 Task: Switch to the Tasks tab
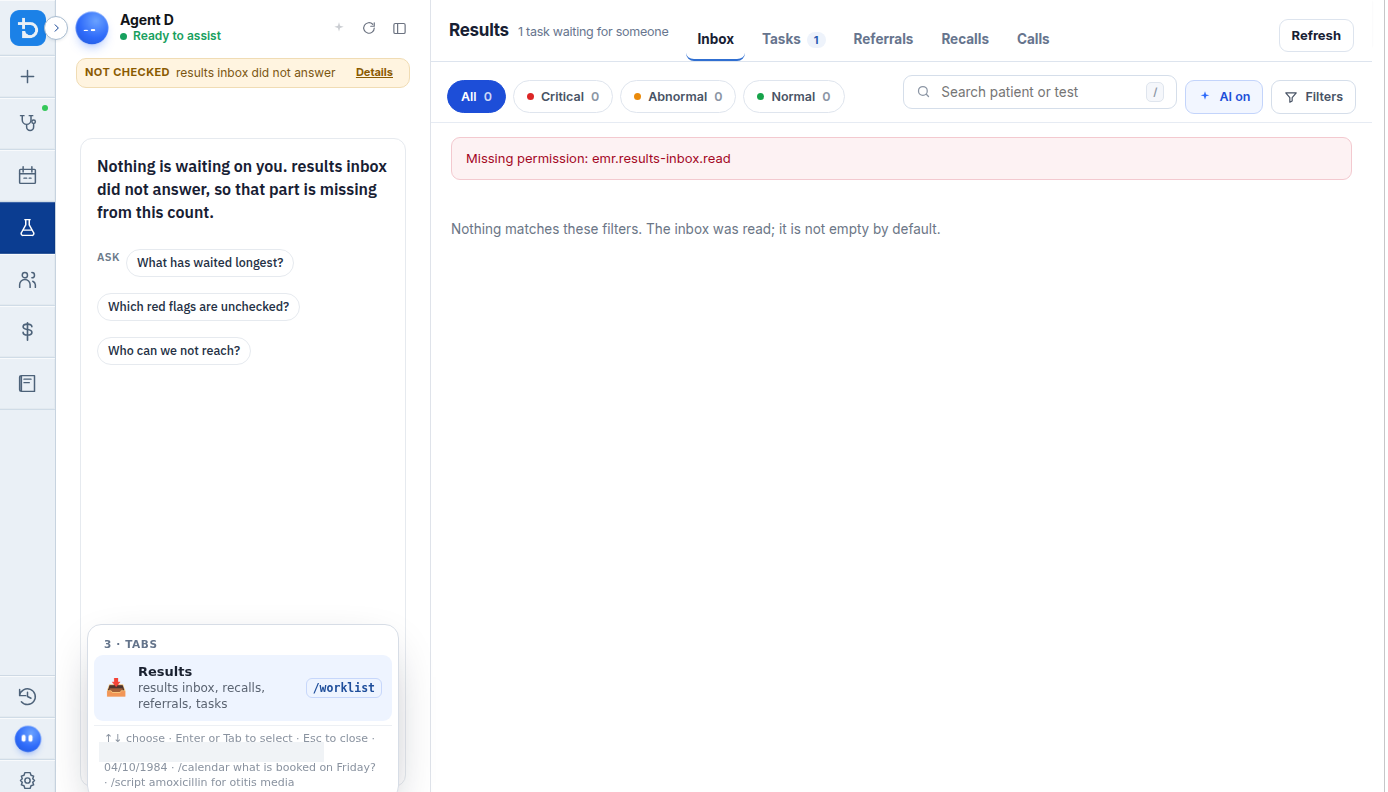(793, 39)
